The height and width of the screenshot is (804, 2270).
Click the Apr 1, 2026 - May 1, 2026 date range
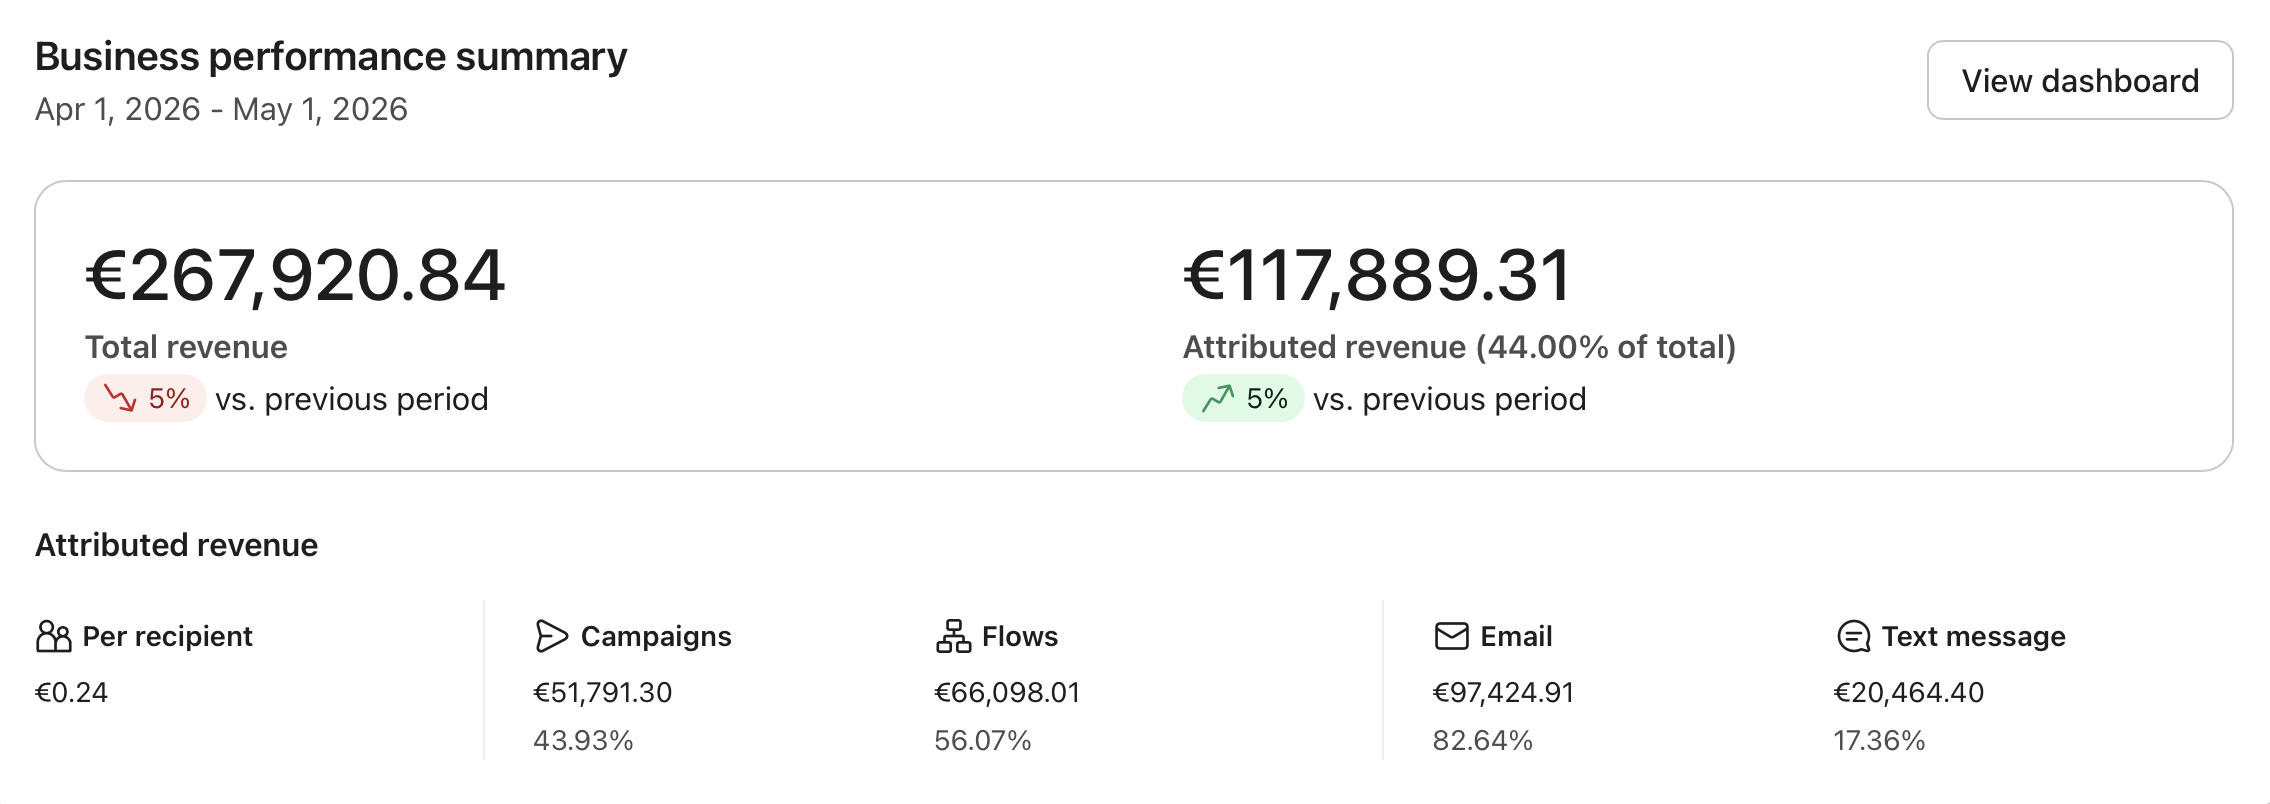[x=221, y=109]
